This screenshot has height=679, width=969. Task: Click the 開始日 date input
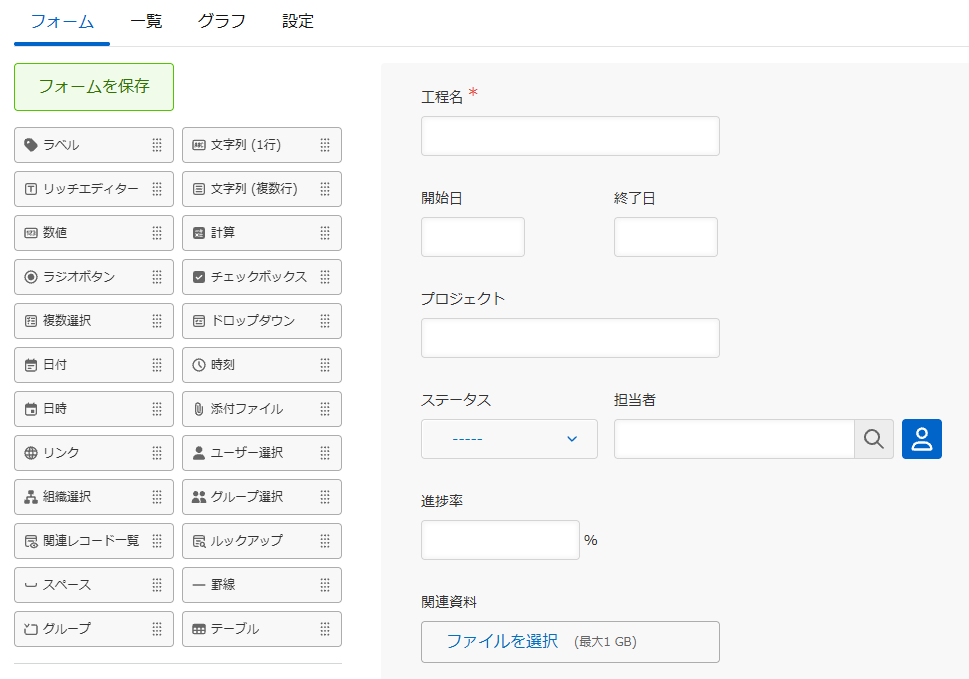473,237
